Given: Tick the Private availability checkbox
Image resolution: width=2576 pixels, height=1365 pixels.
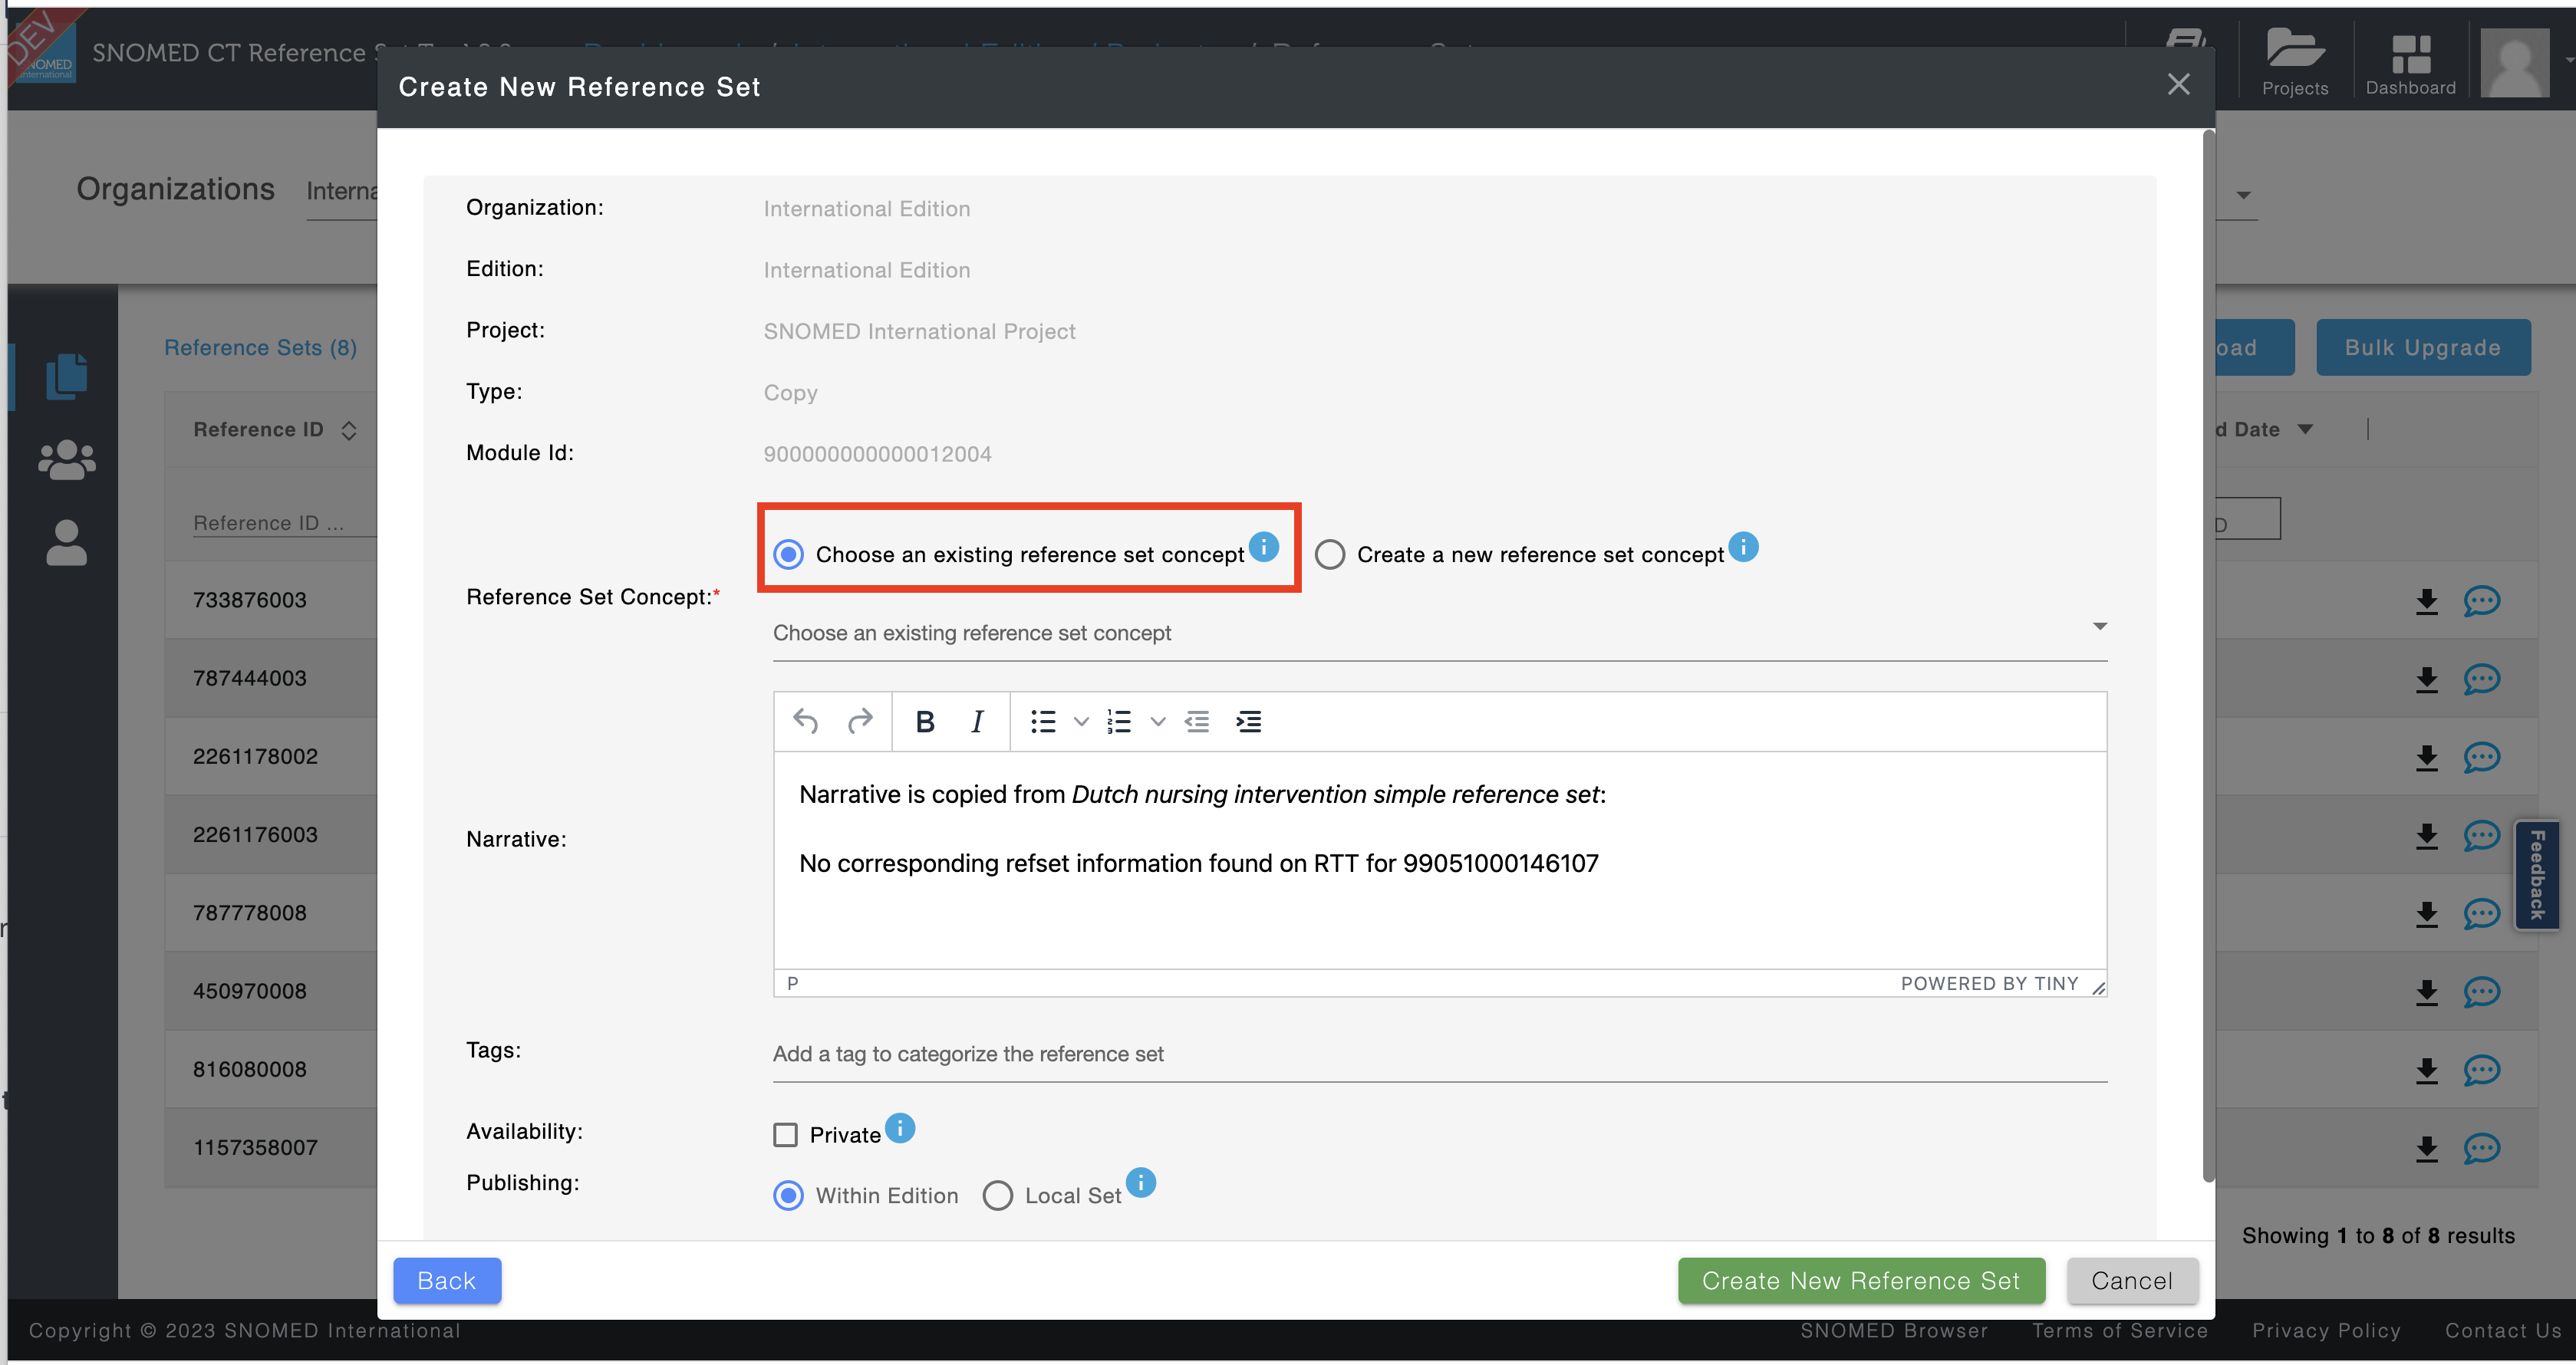Looking at the screenshot, I should point(786,1135).
